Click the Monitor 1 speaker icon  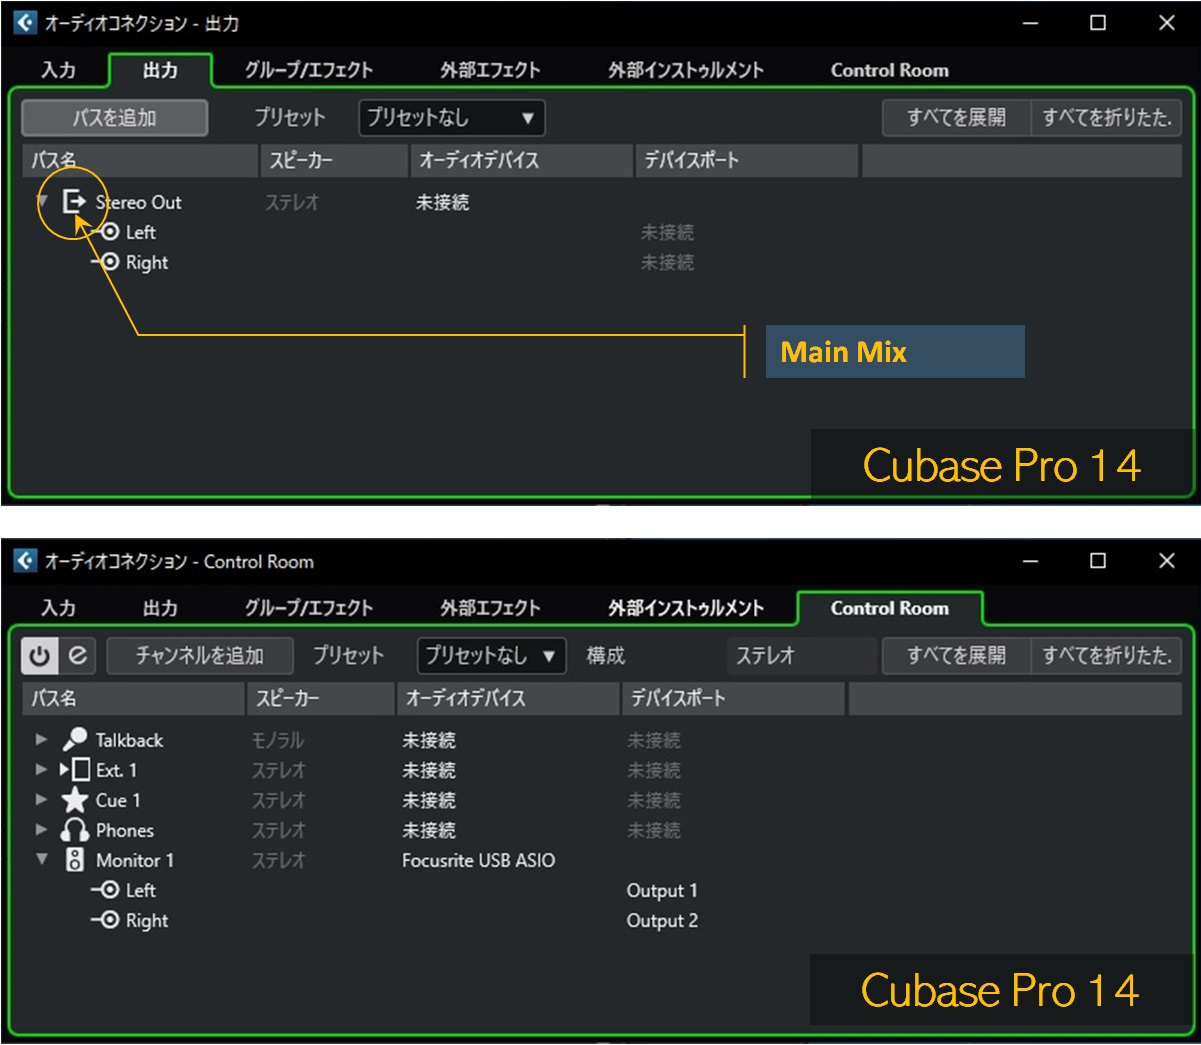click(75, 860)
